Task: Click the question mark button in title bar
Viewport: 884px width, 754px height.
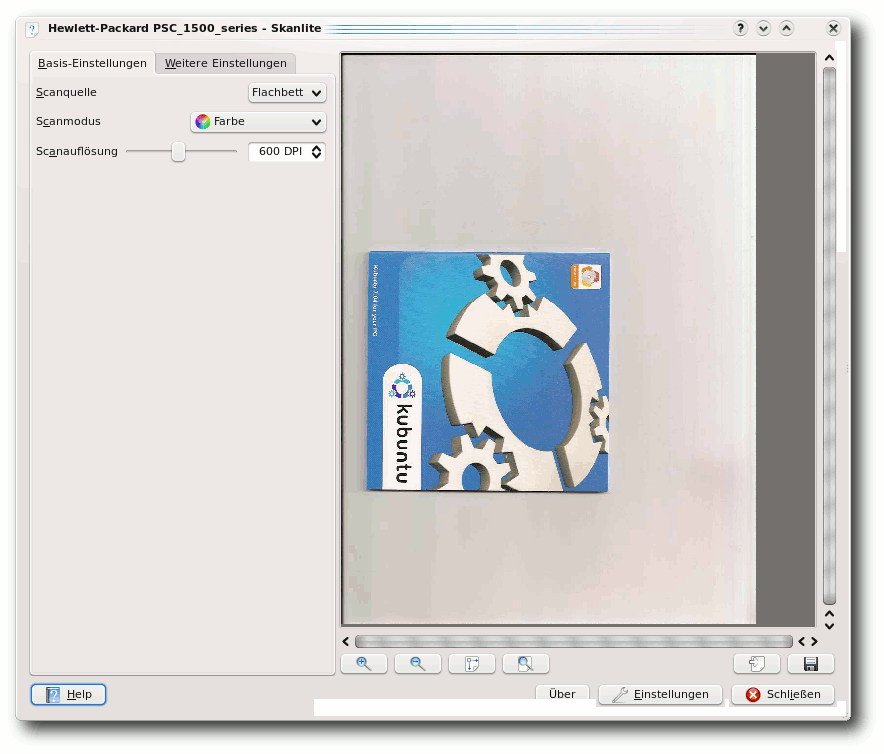Action: coord(740,28)
